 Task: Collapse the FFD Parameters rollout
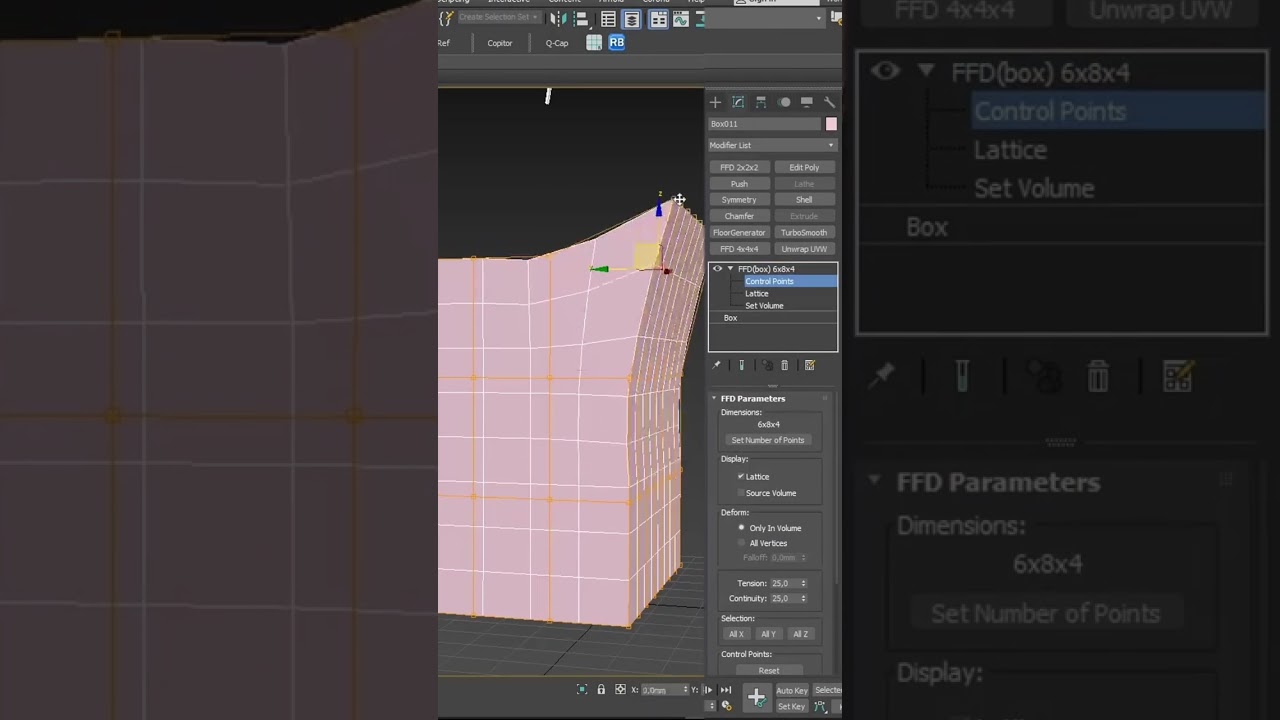click(x=714, y=398)
